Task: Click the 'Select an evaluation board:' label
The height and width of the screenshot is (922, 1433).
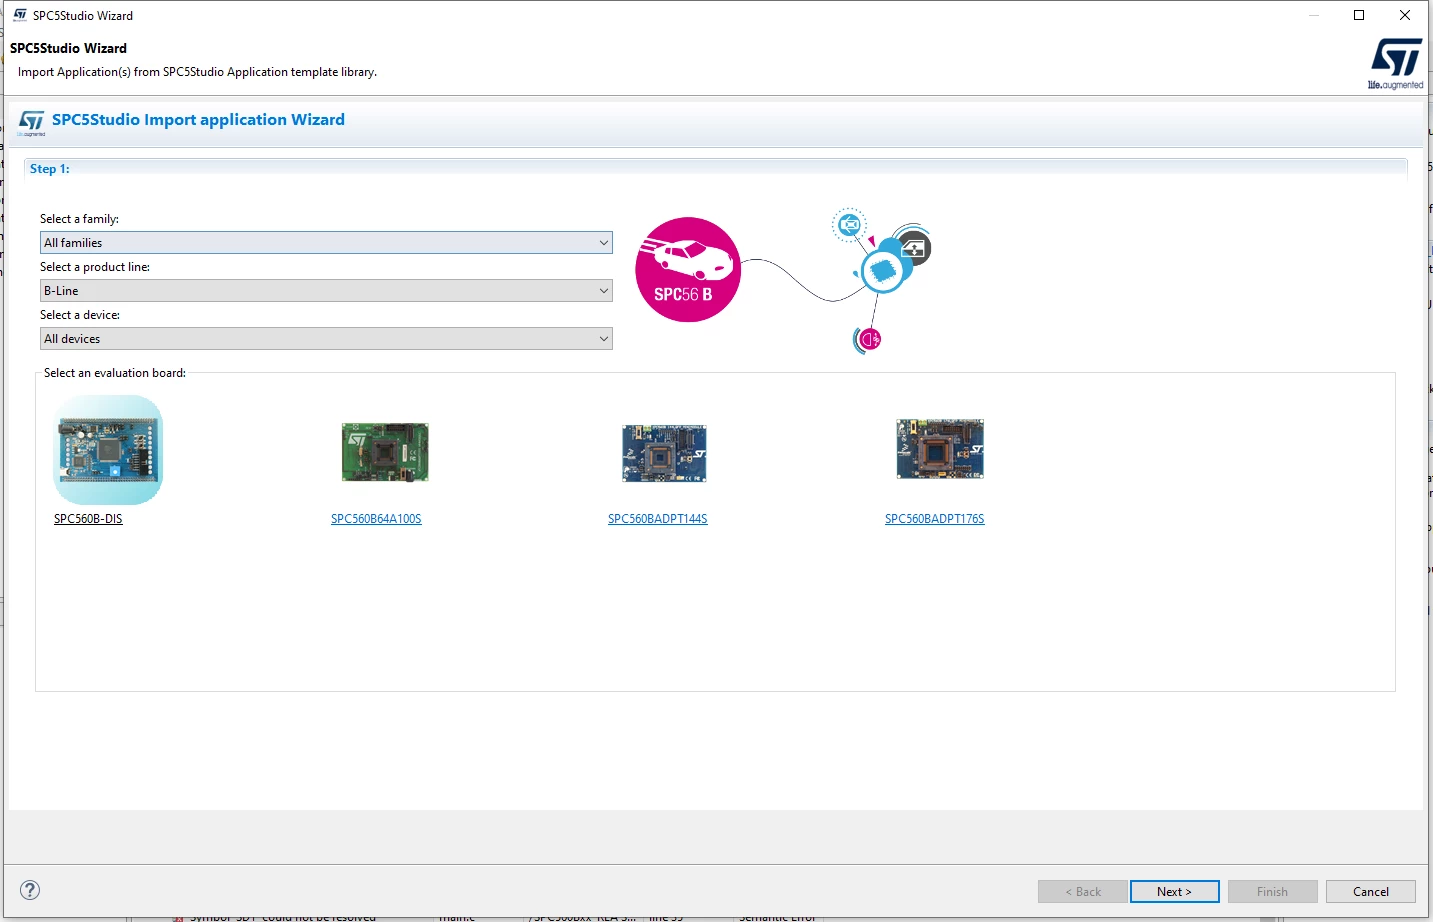Action: tap(115, 373)
